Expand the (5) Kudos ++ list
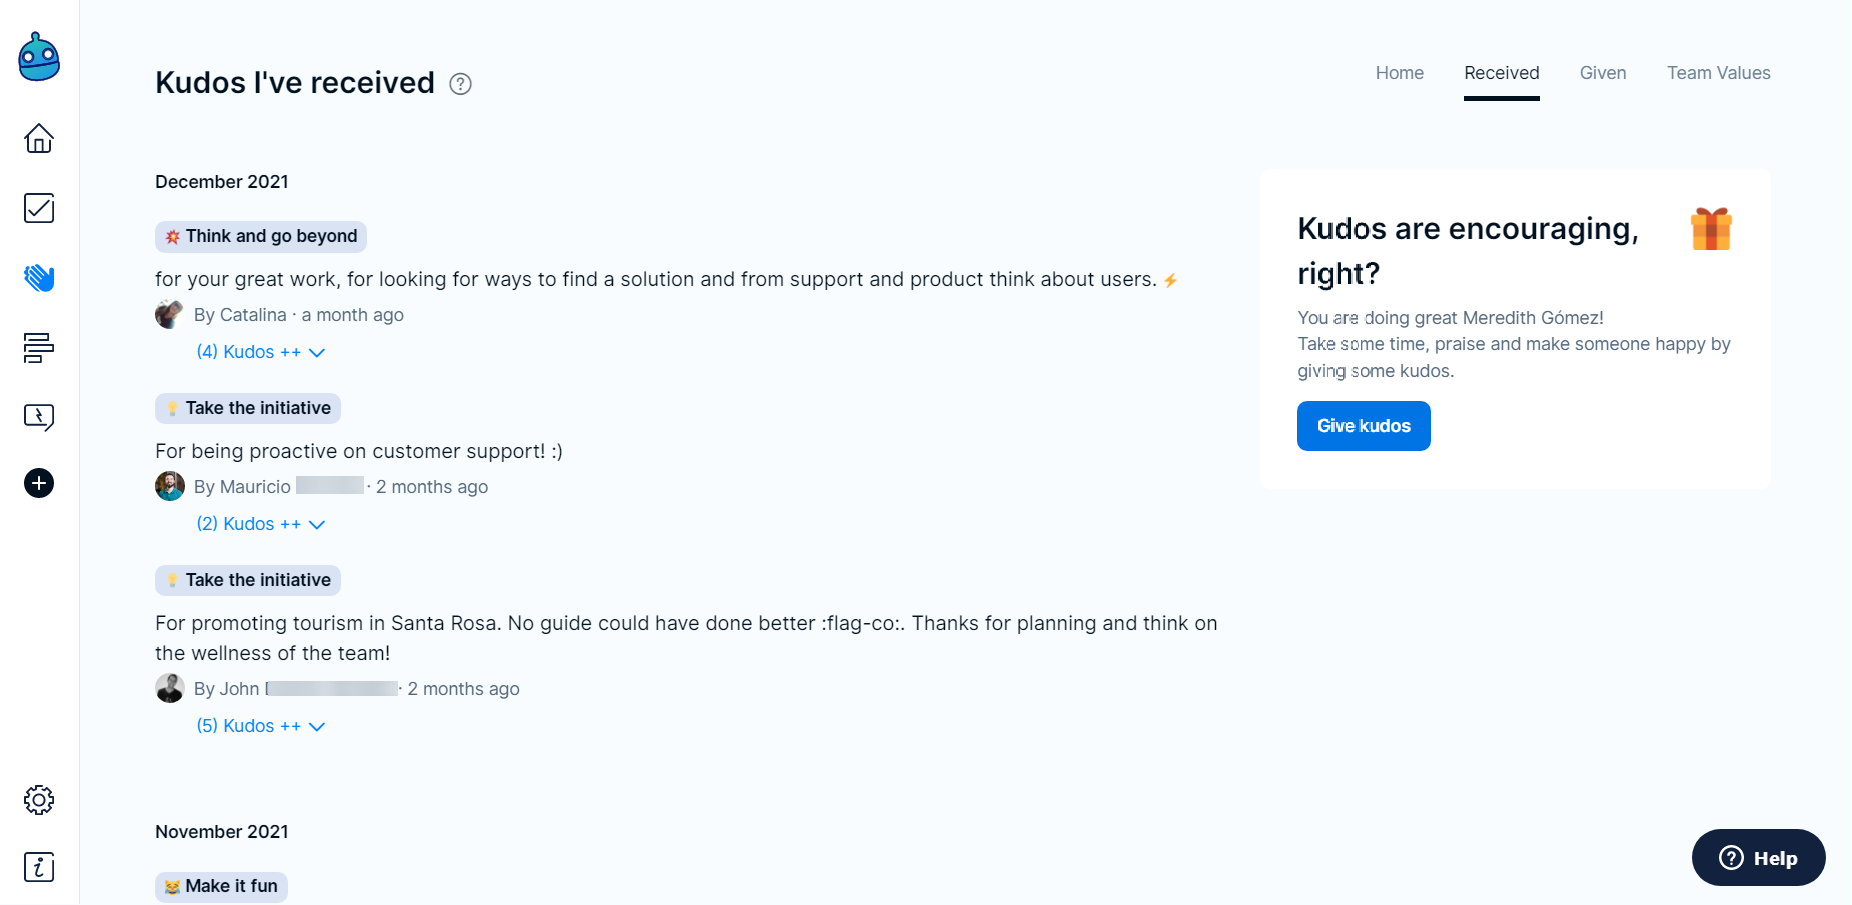 pos(260,726)
